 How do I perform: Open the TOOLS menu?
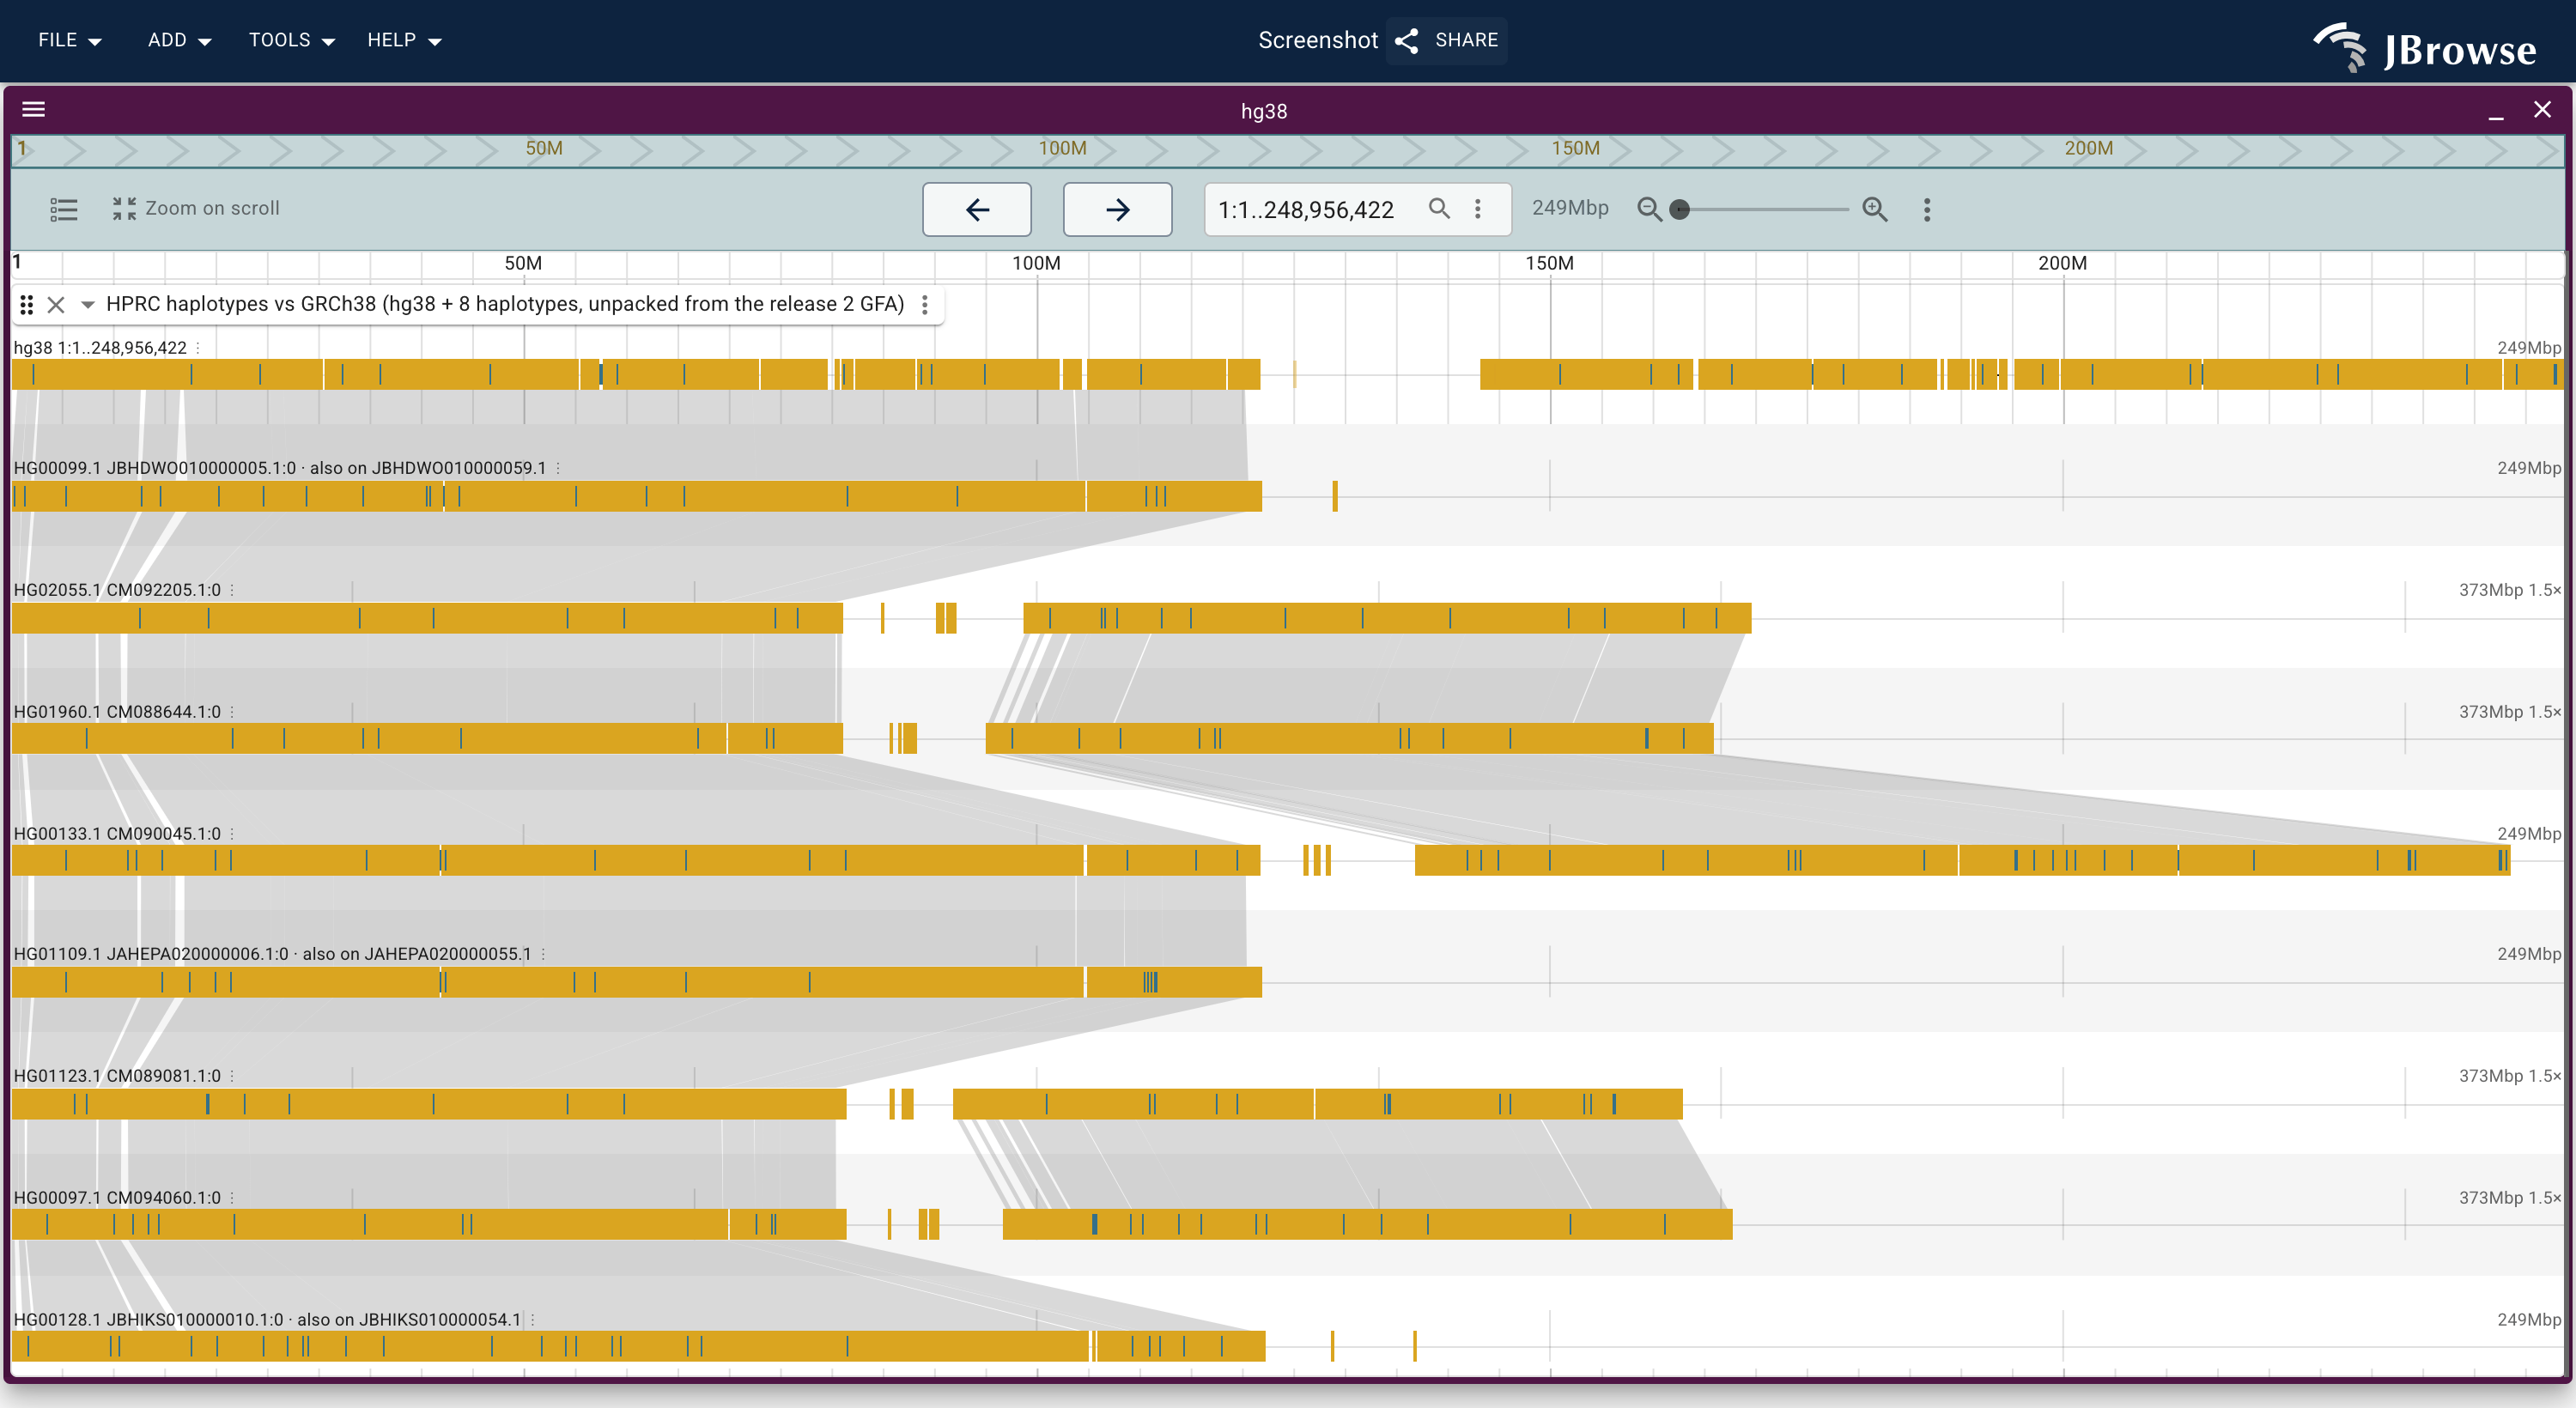[291, 40]
